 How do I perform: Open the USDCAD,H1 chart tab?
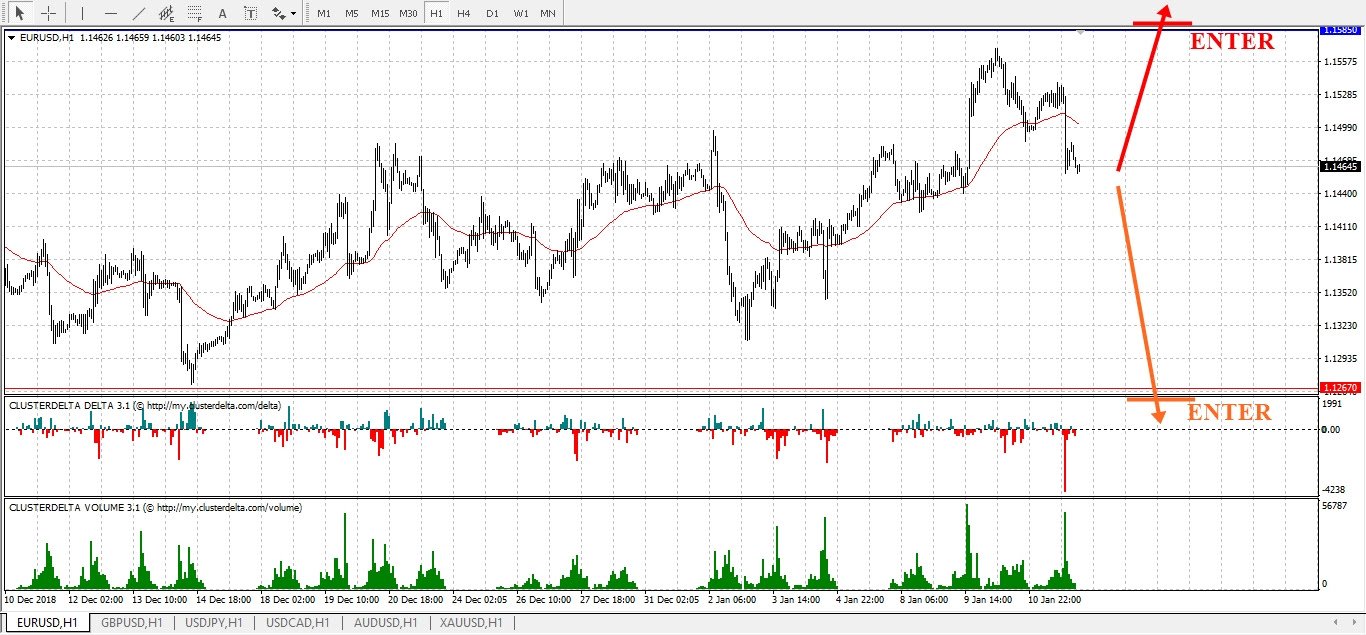click(297, 623)
